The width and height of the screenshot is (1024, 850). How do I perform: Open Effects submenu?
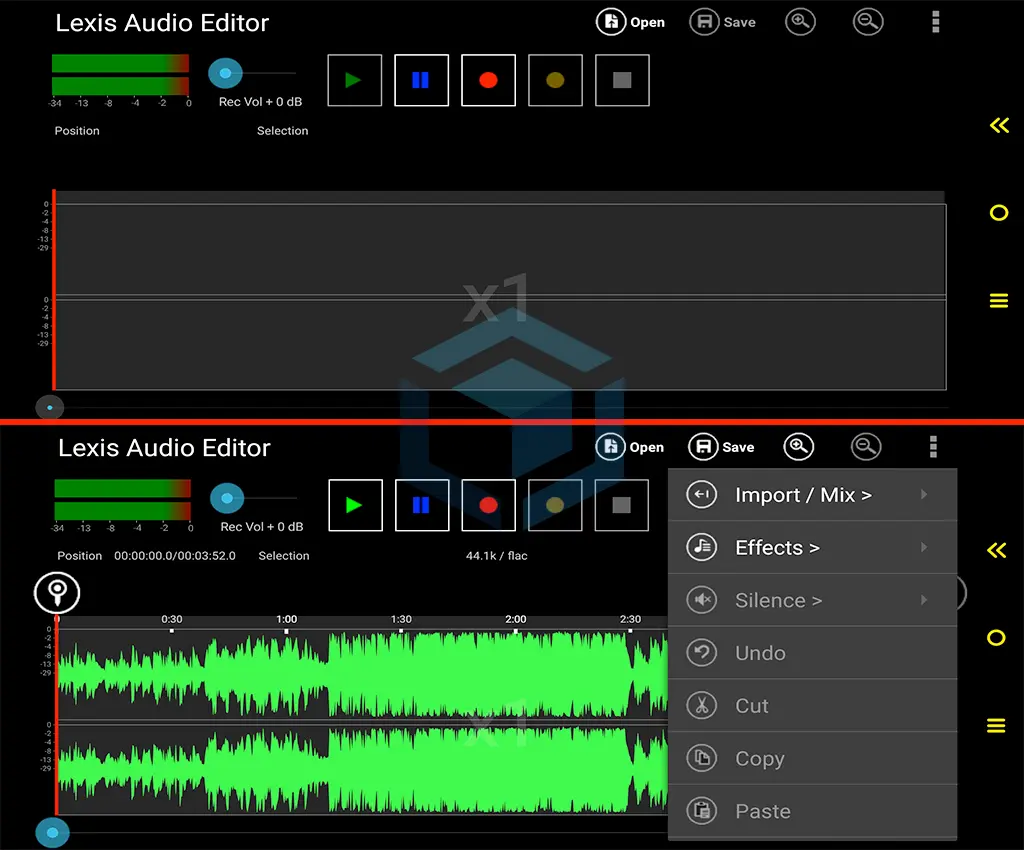pos(812,548)
